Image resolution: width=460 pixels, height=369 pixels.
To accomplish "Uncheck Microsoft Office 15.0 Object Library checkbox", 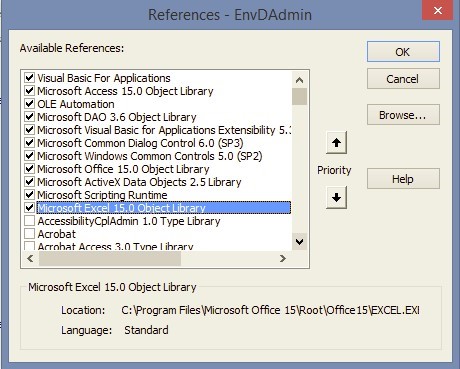I will pos(30,169).
